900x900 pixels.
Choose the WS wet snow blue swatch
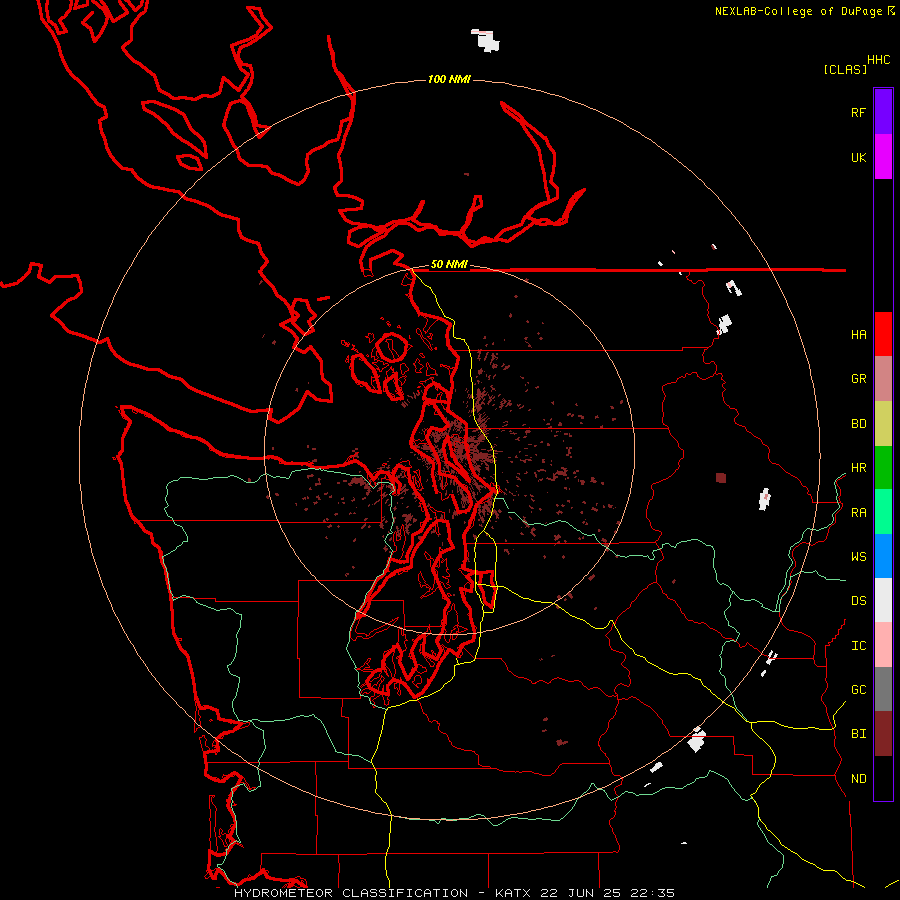pos(883,556)
